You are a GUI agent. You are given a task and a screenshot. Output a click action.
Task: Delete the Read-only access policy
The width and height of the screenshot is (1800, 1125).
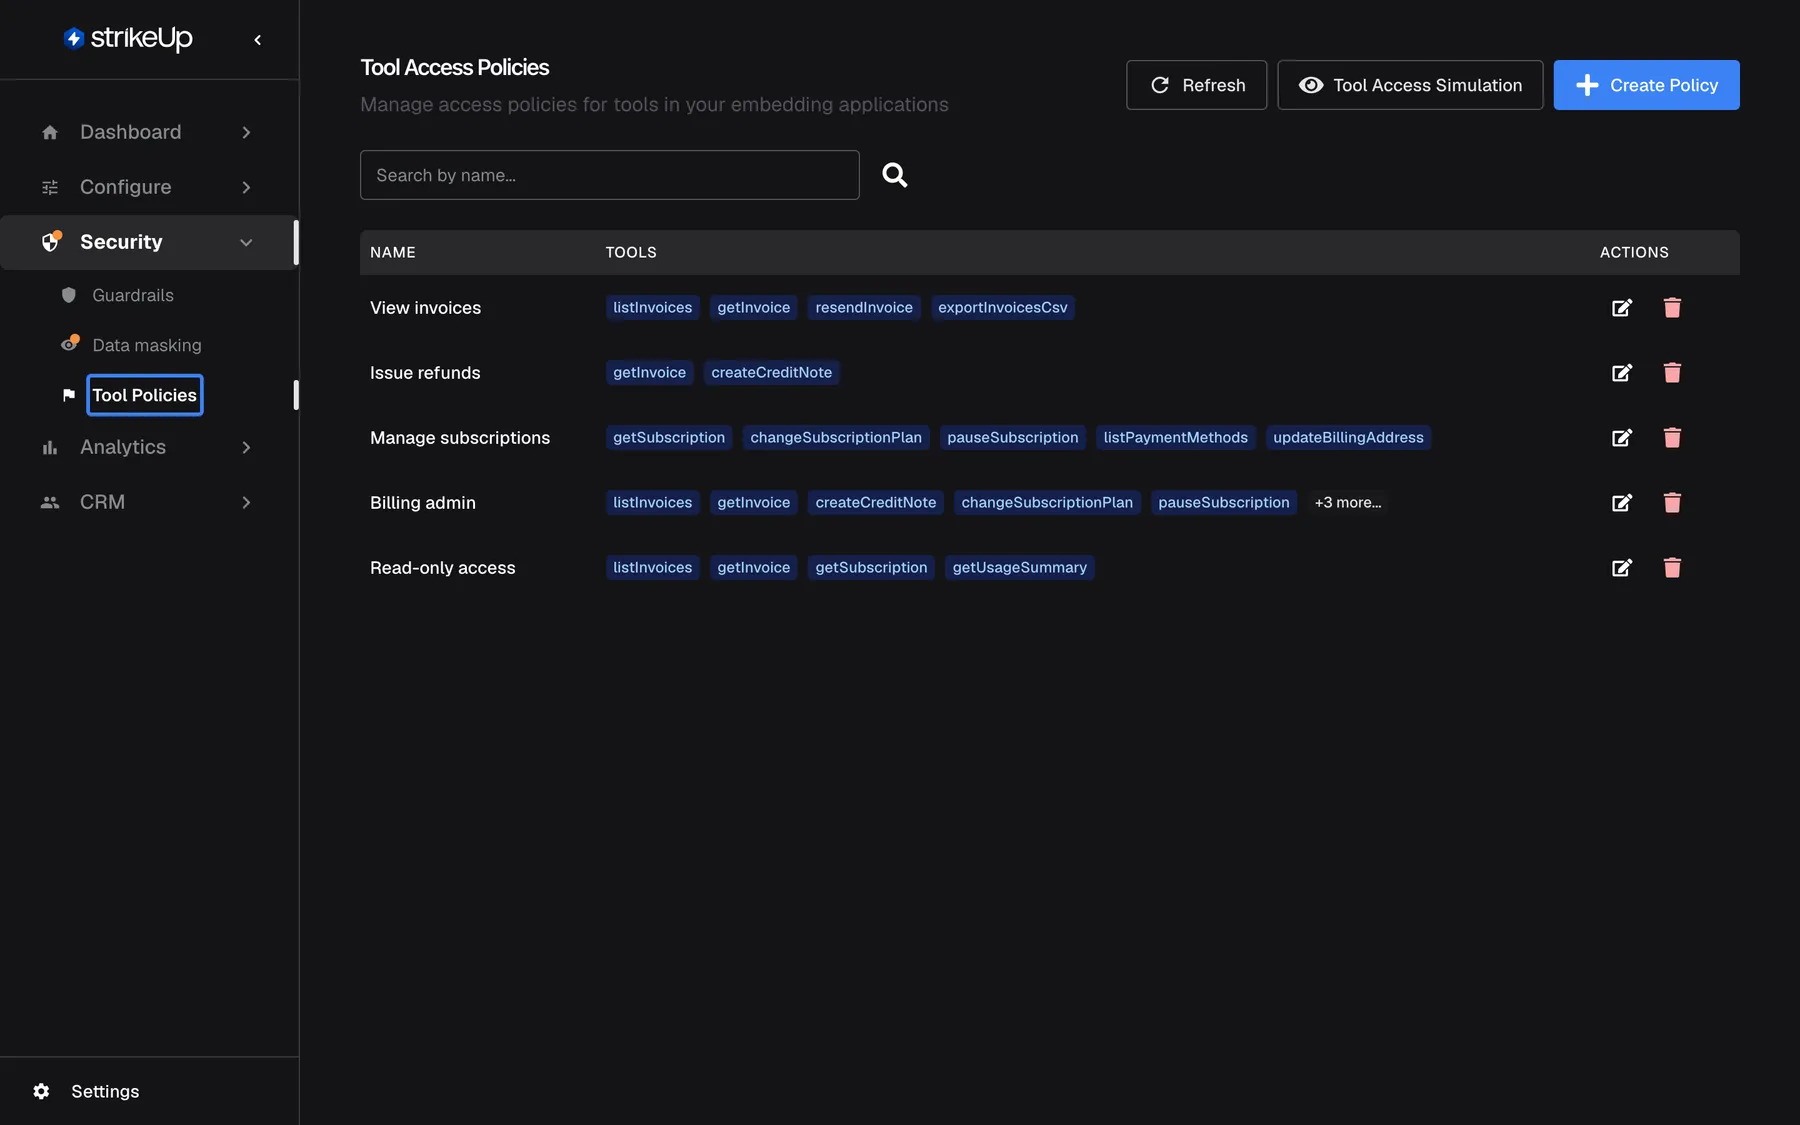1672,568
